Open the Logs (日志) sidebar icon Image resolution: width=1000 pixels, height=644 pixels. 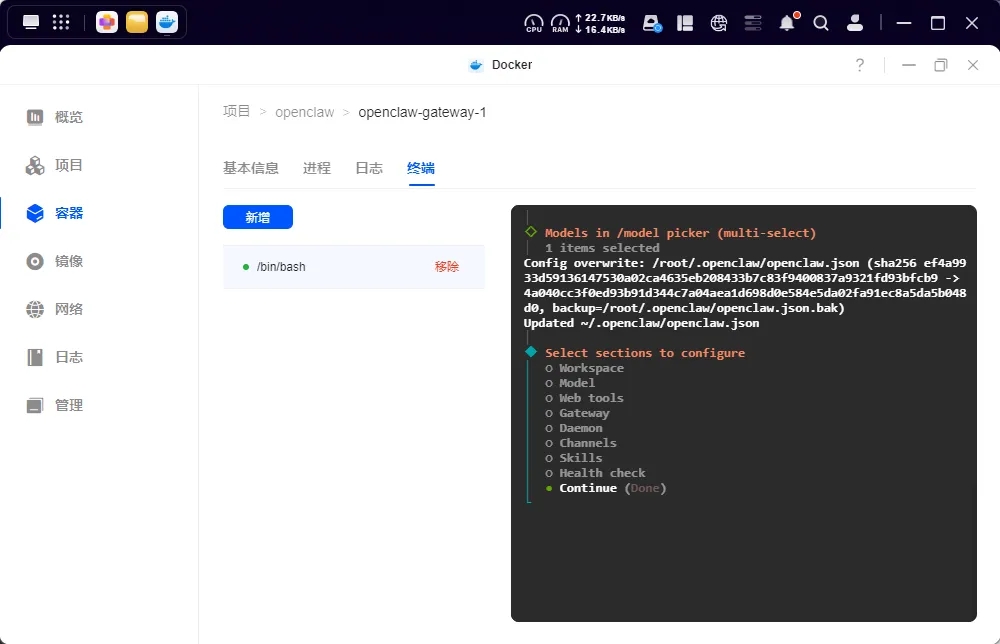(x=36, y=357)
